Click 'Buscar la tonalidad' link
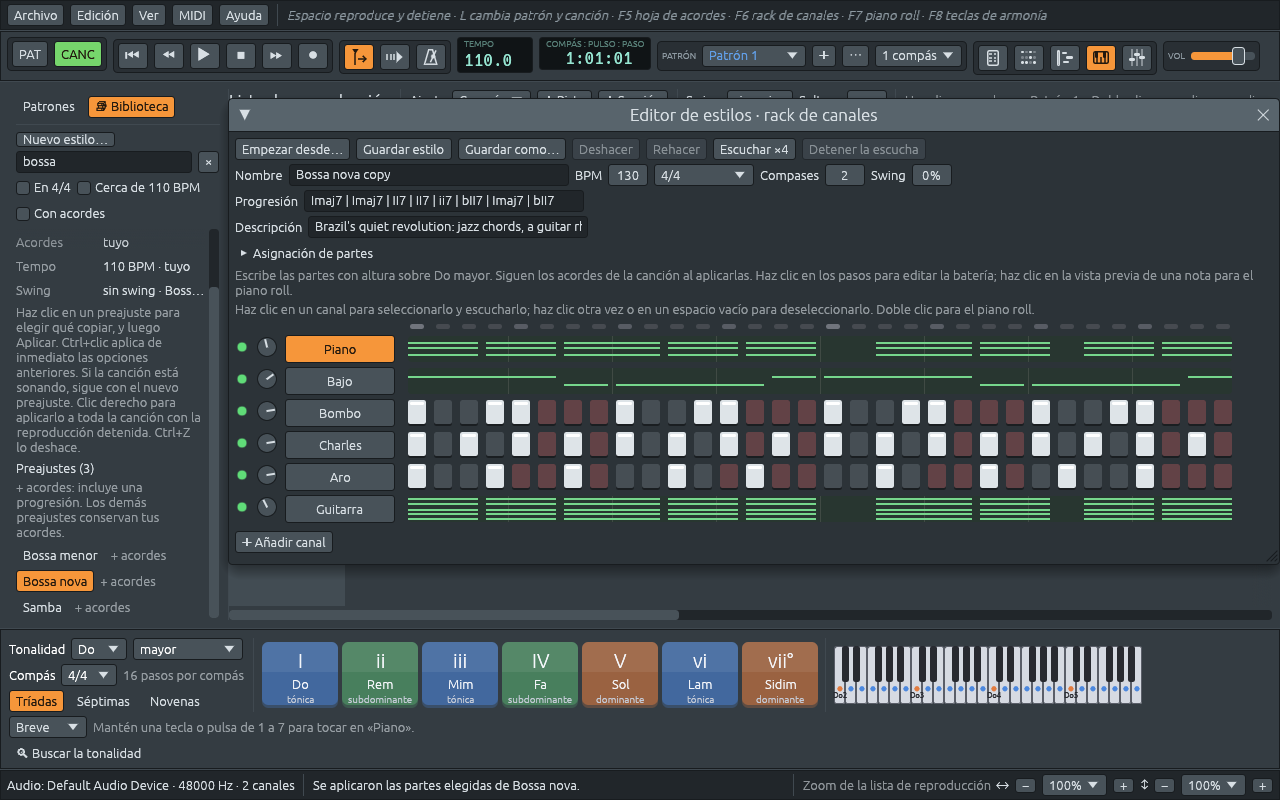Screen dimensions: 1280x800 [79, 753]
